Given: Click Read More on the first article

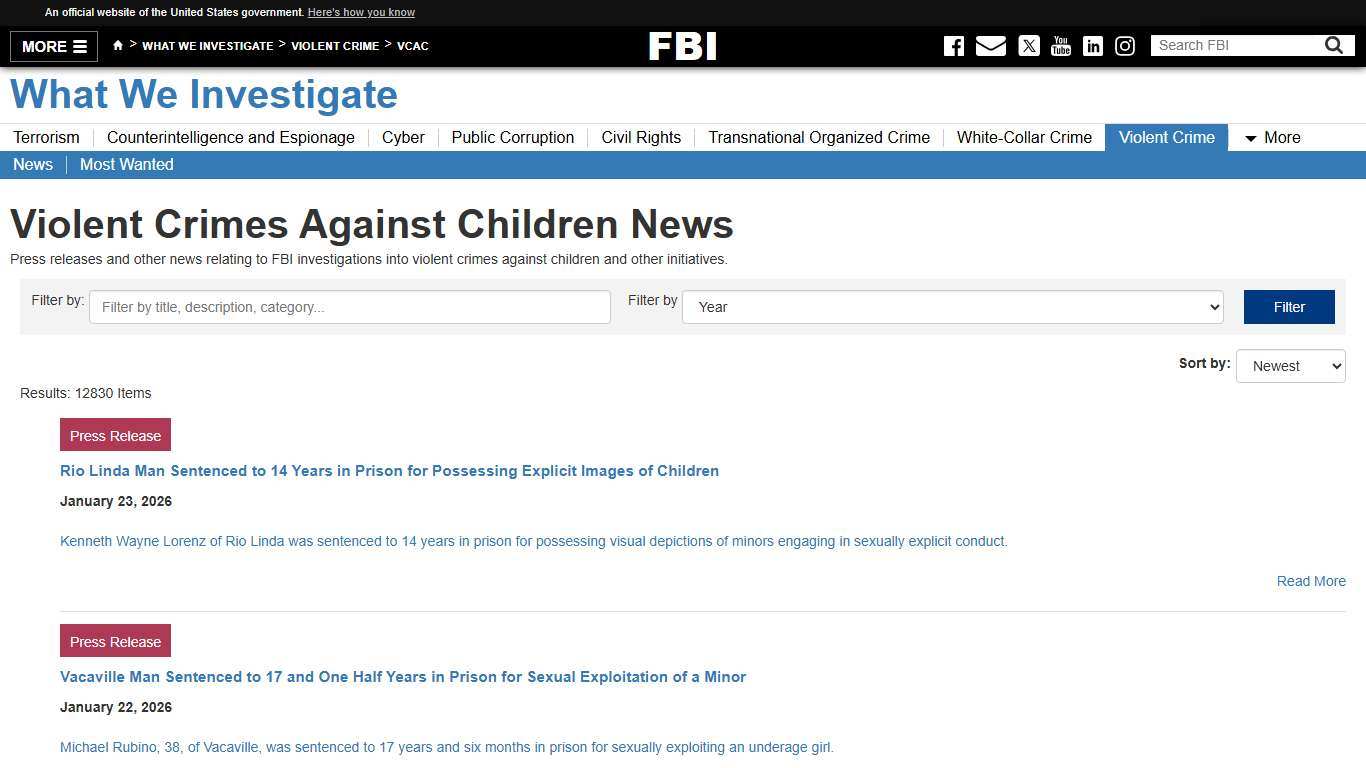Looking at the screenshot, I should pyautogui.click(x=1311, y=581).
